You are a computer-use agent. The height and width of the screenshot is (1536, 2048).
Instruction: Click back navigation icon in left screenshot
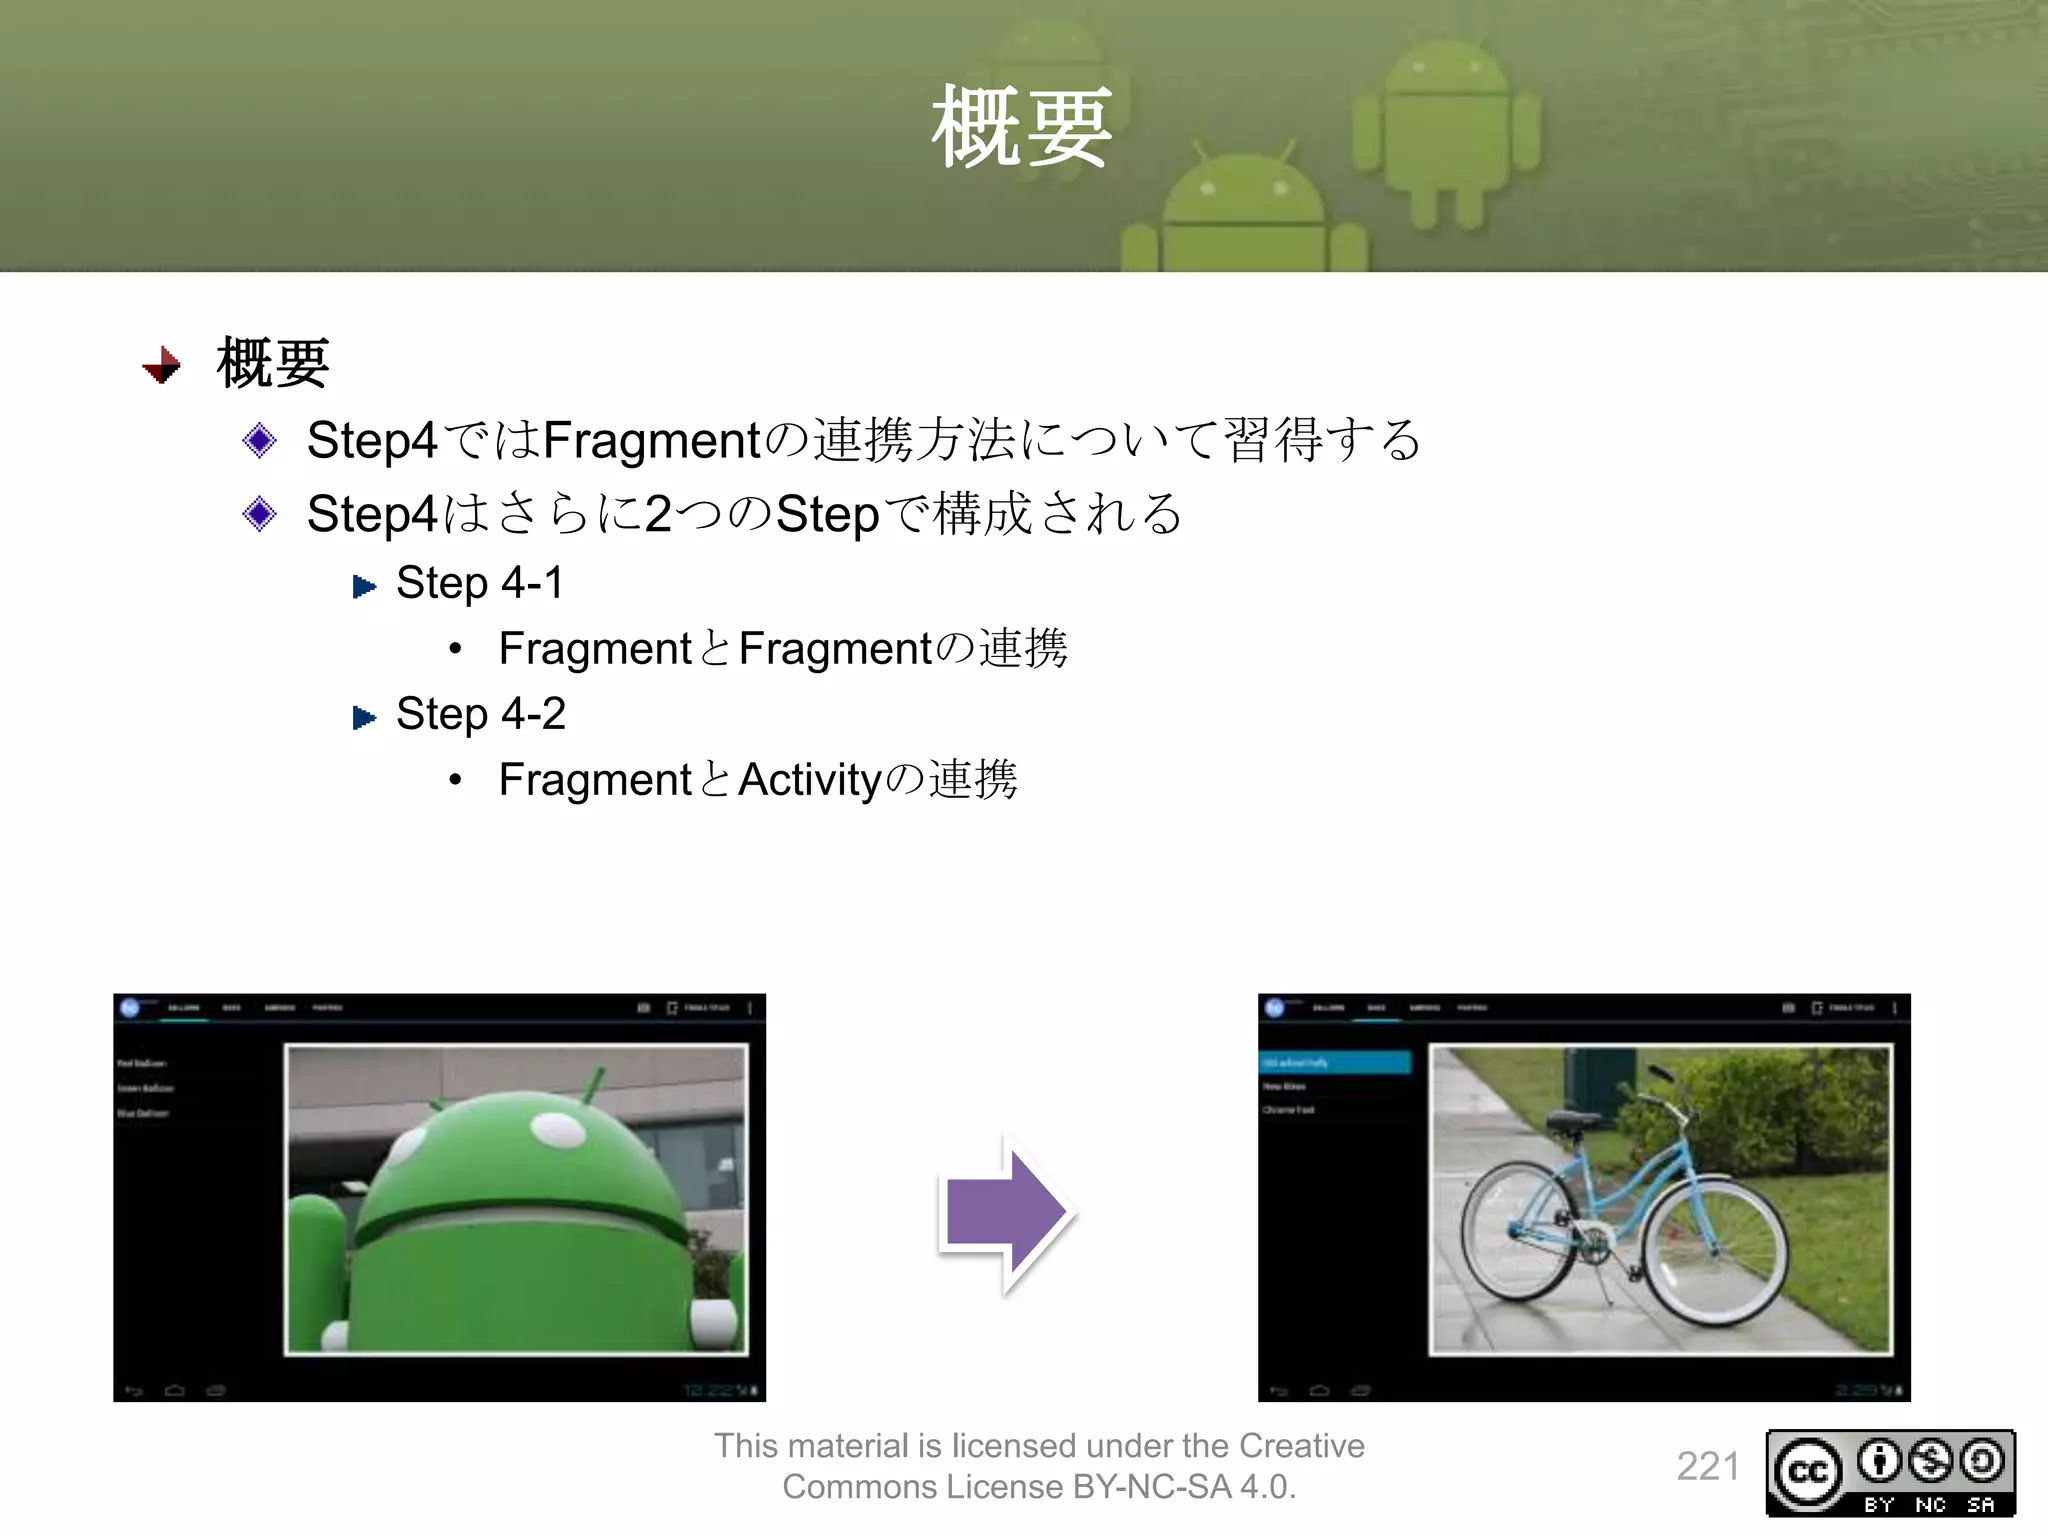click(x=134, y=1390)
